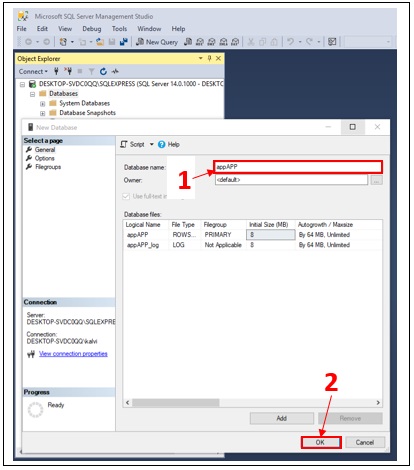The height and width of the screenshot is (470, 414).
Task: Select the Filegroups page
Action: [48, 167]
